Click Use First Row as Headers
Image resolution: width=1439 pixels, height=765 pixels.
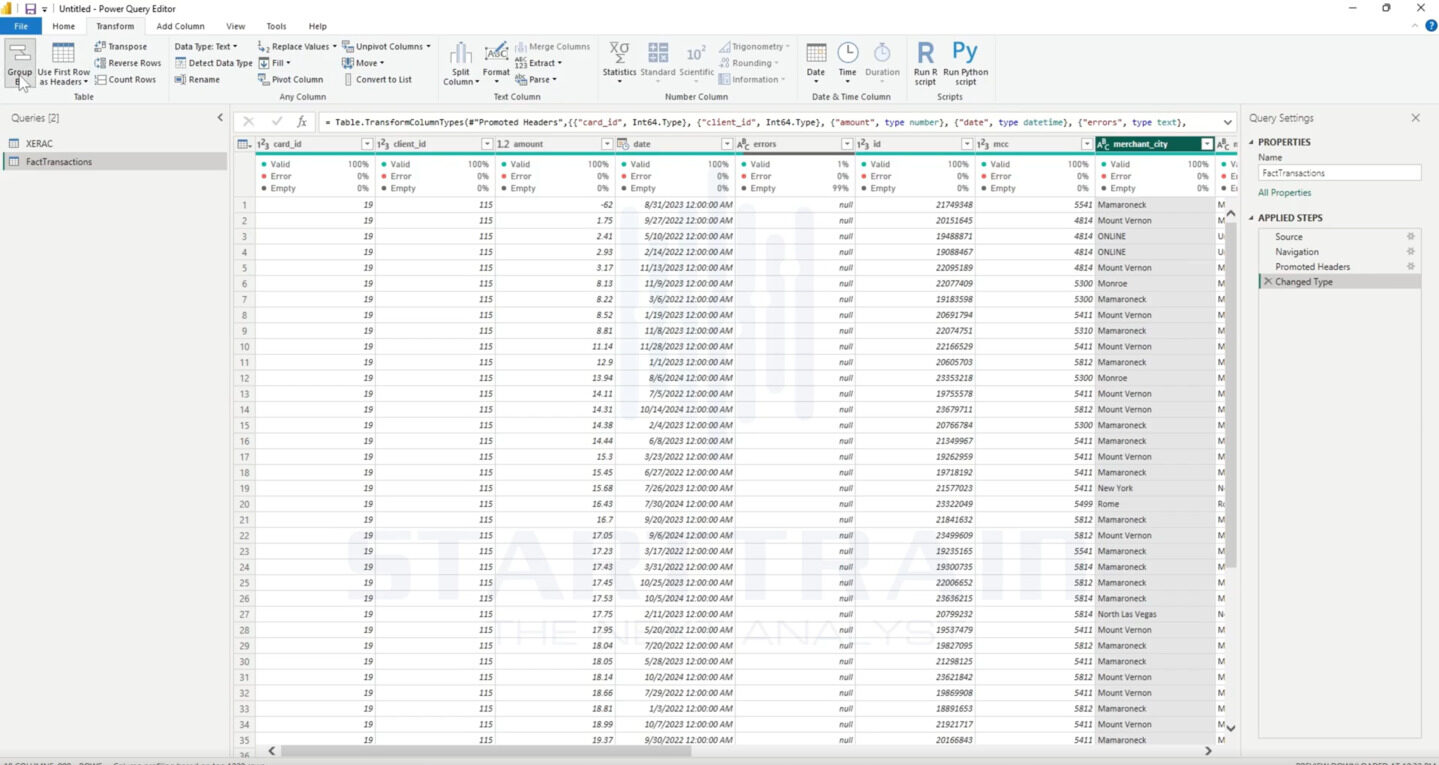point(64,64)
